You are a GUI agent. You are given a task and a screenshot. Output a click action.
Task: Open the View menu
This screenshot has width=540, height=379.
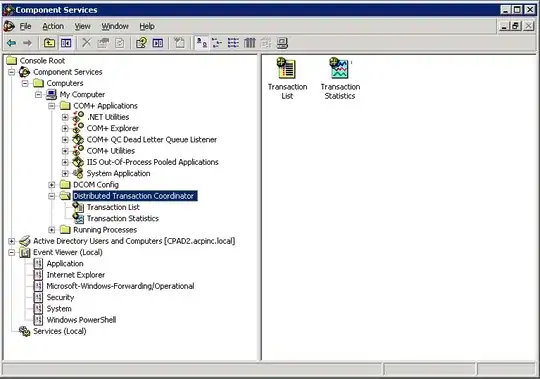(83, 26)
